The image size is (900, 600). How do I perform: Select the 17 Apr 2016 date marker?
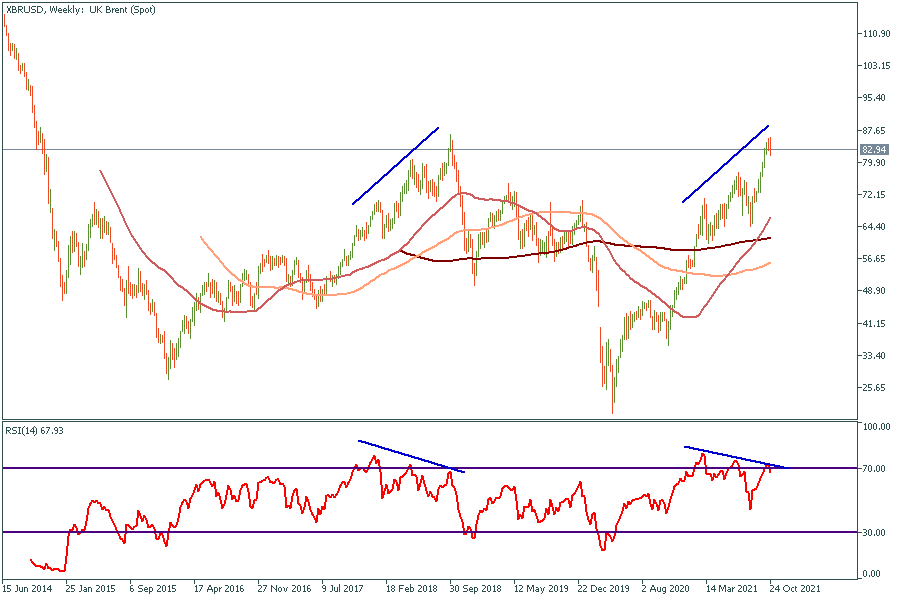(219, 590)
